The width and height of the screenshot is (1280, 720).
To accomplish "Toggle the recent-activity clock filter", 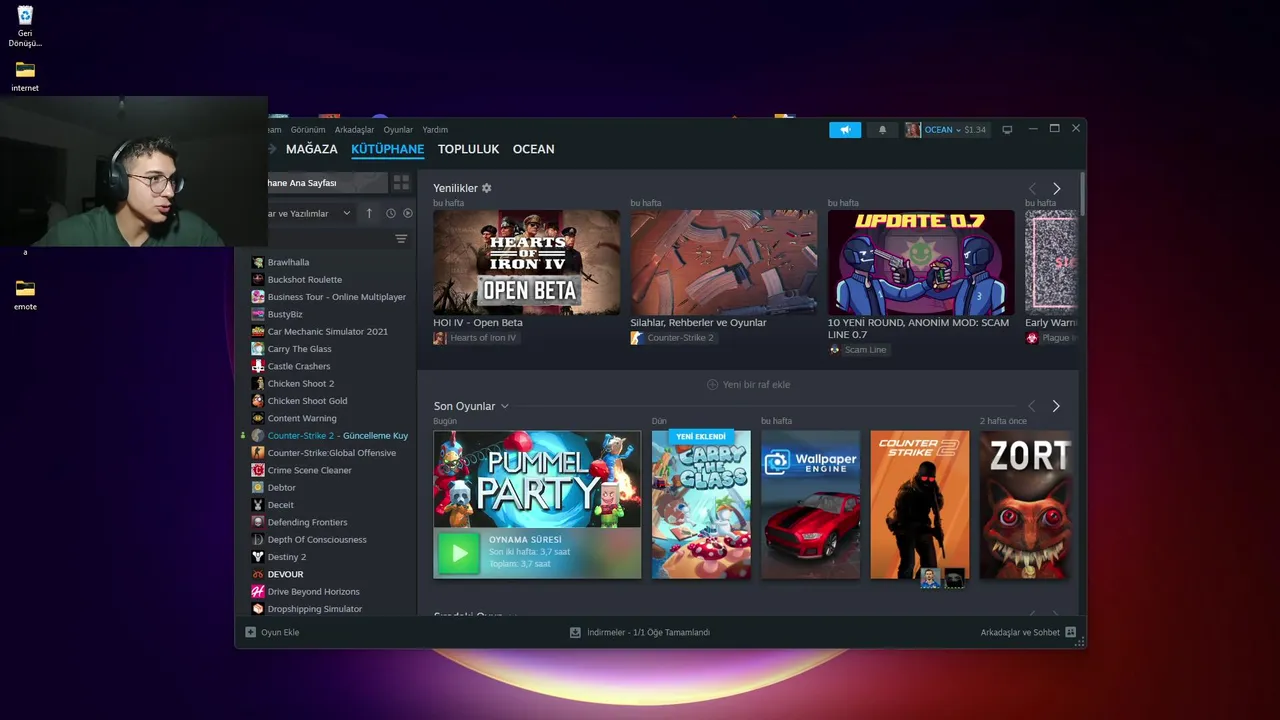I will tap(391, 213).
